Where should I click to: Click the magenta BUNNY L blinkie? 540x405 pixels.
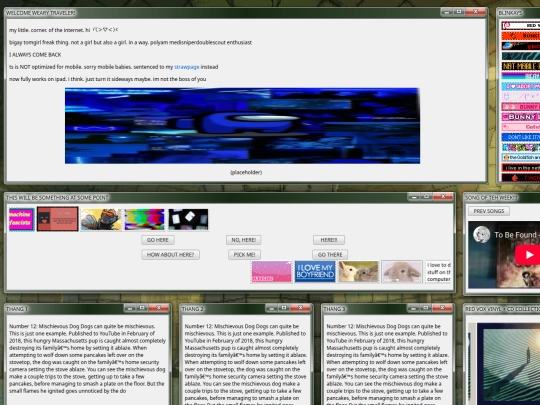(x=521, y=117)
